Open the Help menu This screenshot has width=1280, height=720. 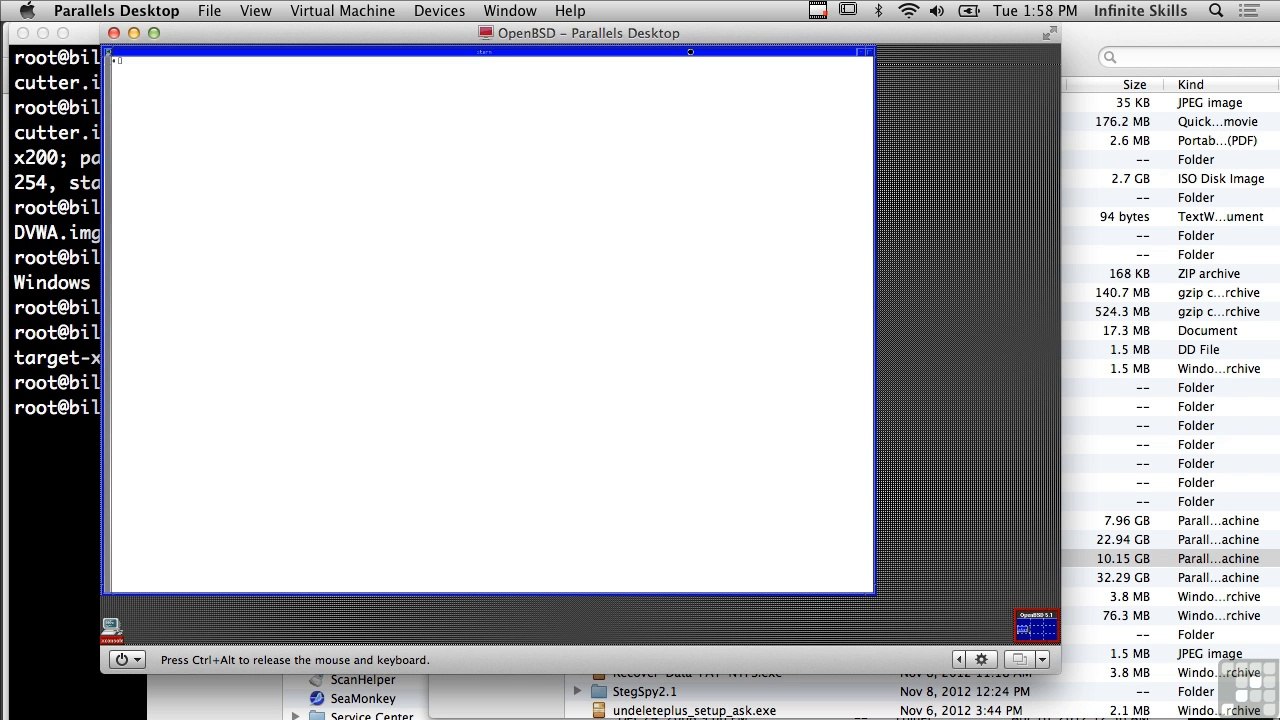point(570,11)
